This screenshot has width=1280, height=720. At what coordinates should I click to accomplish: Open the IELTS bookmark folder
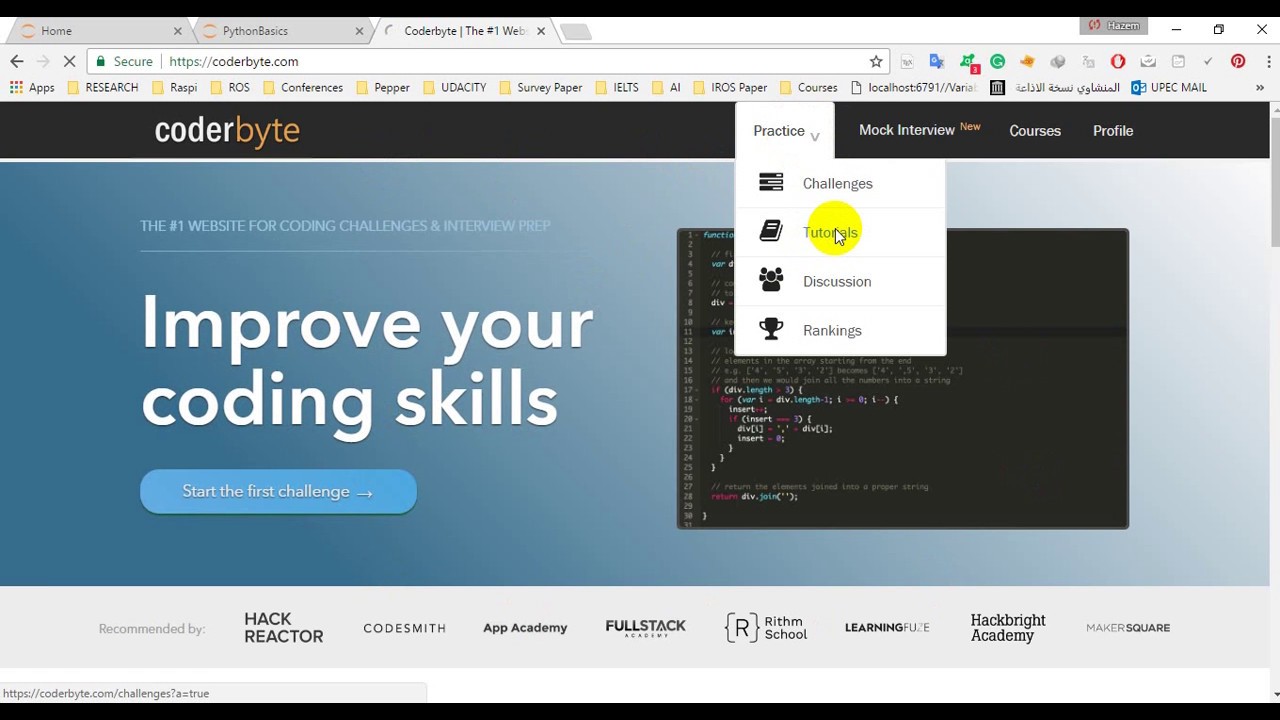616,87
